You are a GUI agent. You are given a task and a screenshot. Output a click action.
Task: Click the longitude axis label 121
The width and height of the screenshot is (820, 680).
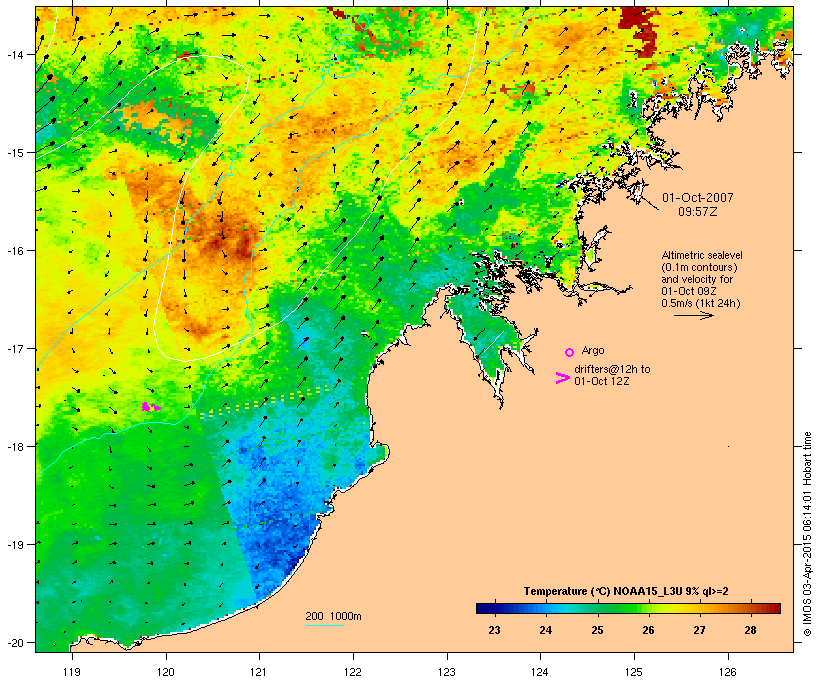[x=259, y=672]
